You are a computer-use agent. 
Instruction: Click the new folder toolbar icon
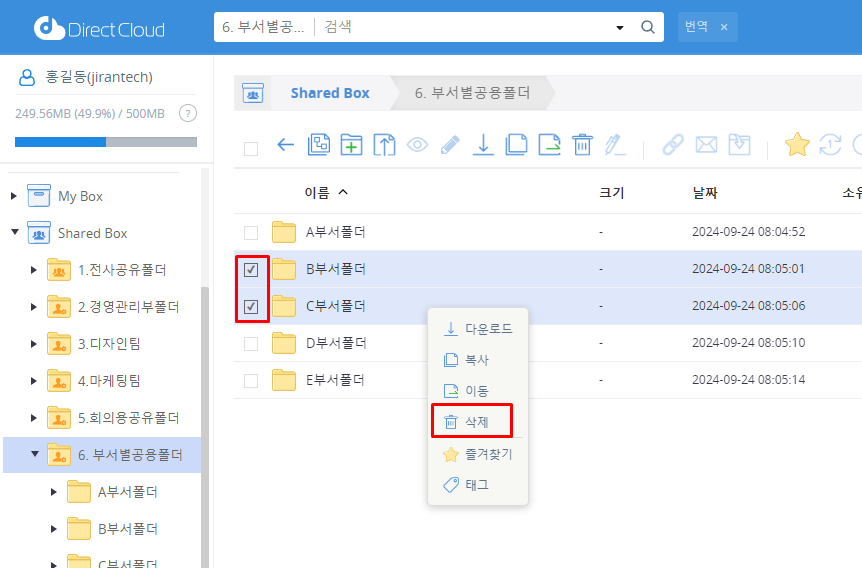point(351,145)
